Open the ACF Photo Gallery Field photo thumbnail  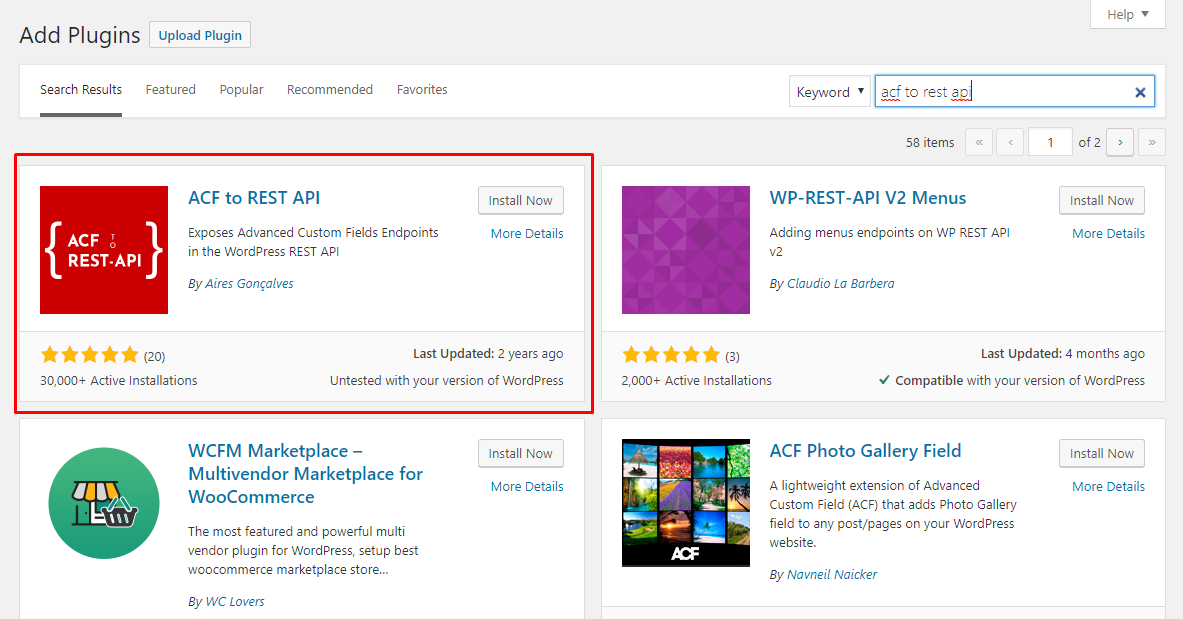[685, 502]
